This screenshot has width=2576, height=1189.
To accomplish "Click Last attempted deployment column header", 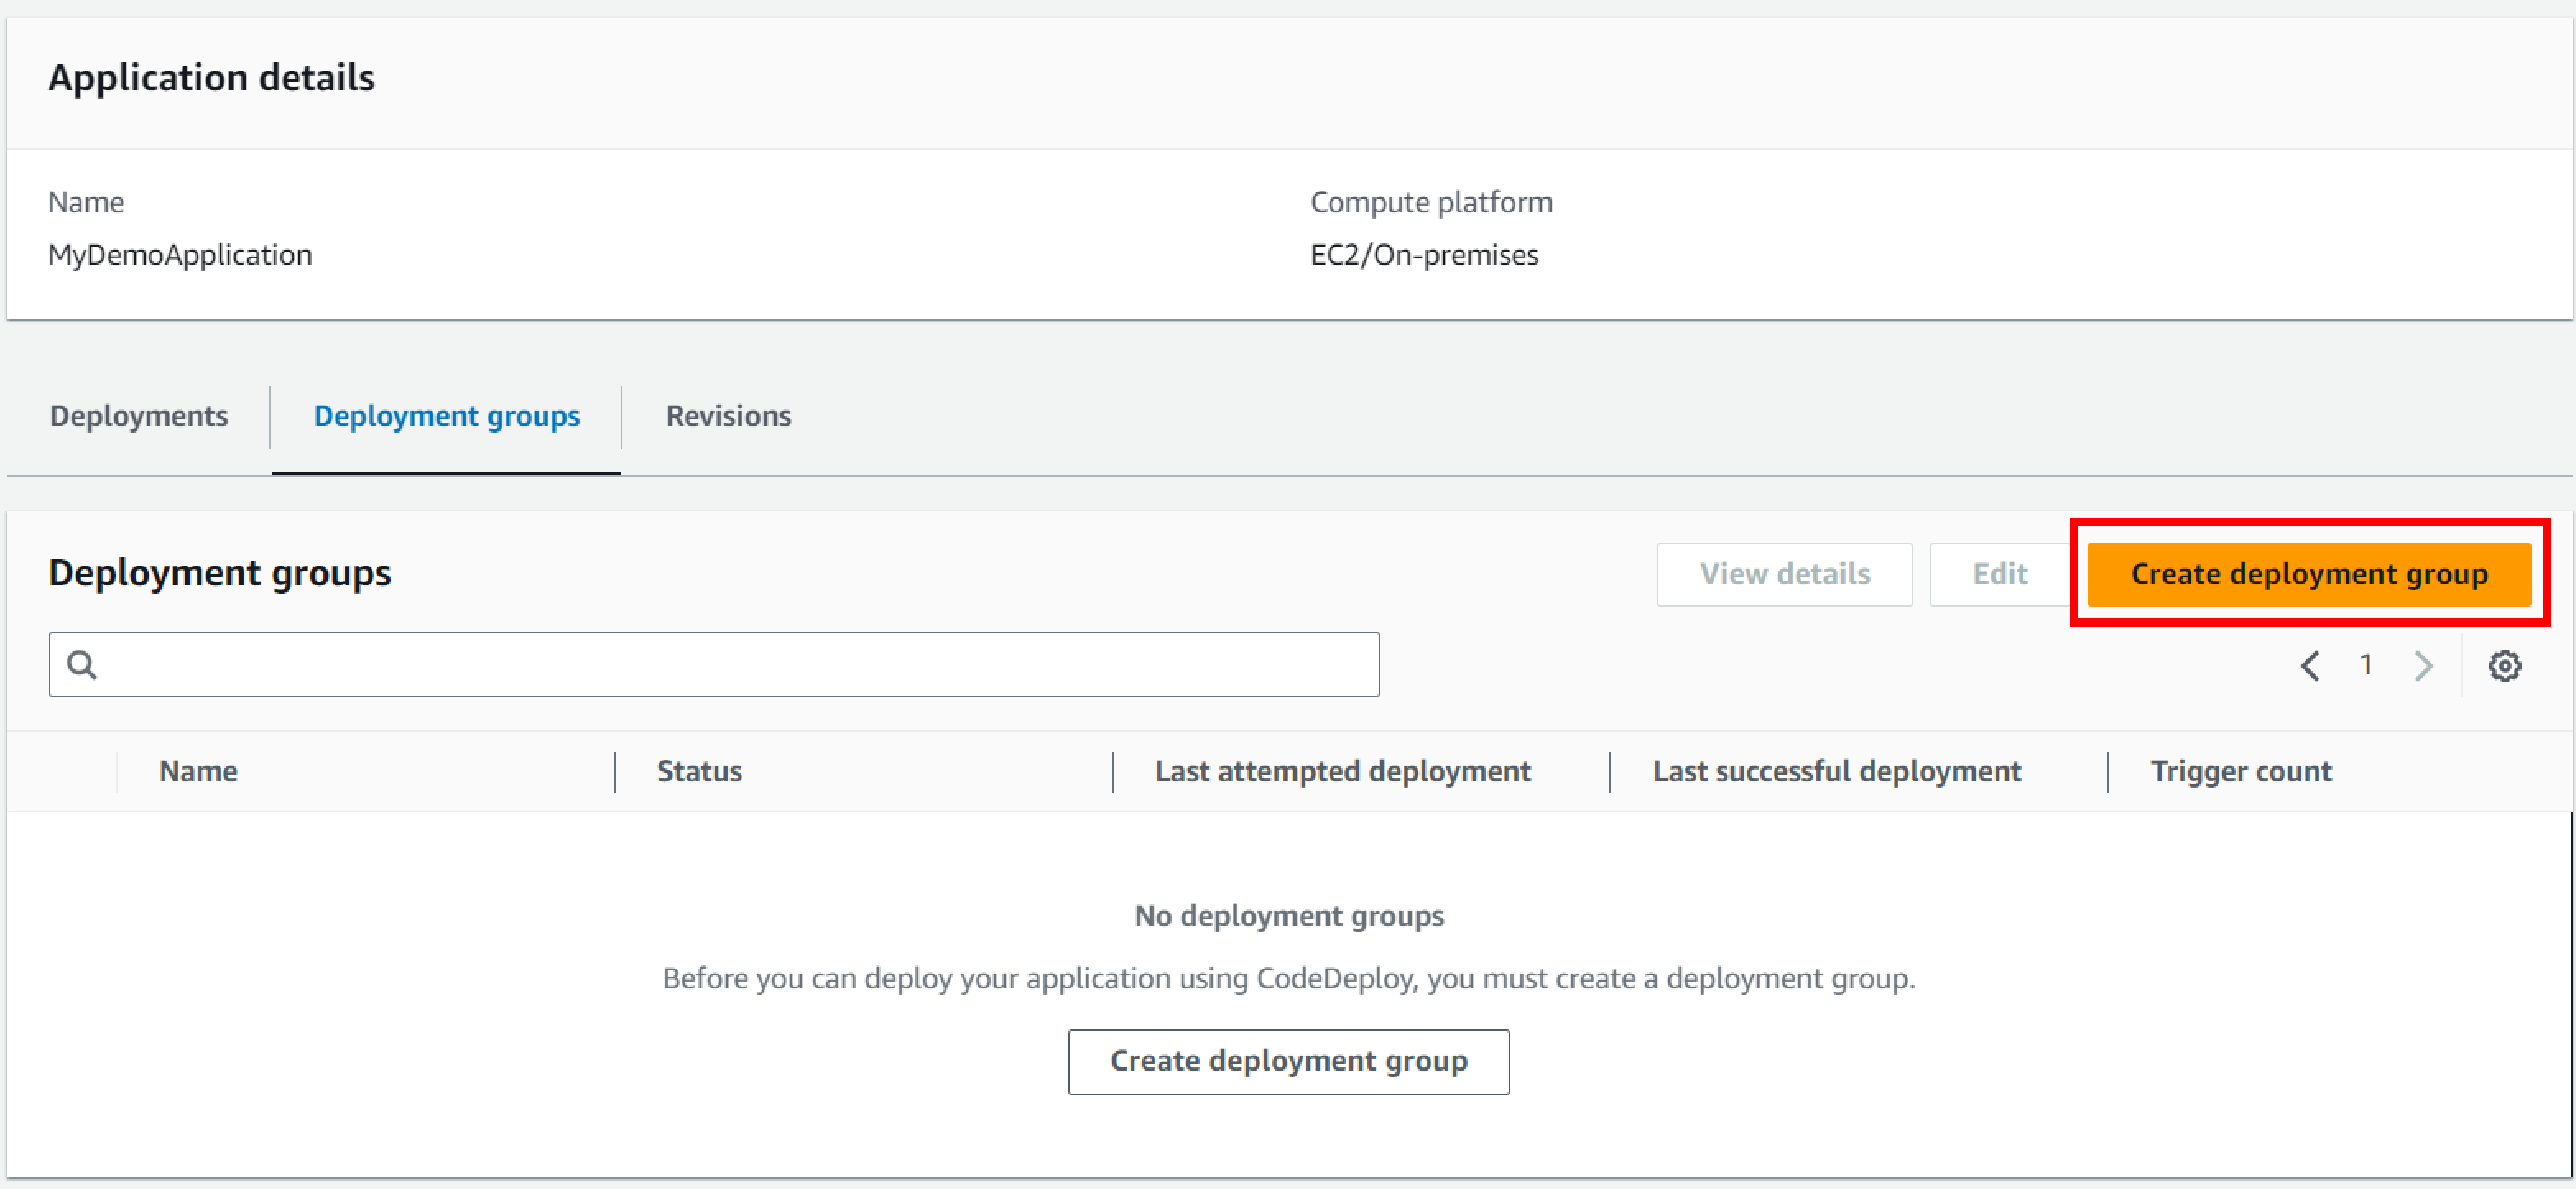I will tap(1342, 772).
